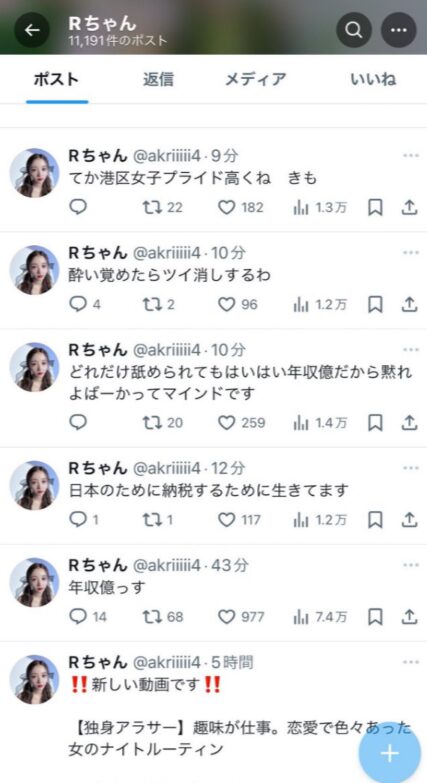Viewport: 427px width, 783px height.
Task: Open the profile's three-dot options menu
Action: coord(399,30)
